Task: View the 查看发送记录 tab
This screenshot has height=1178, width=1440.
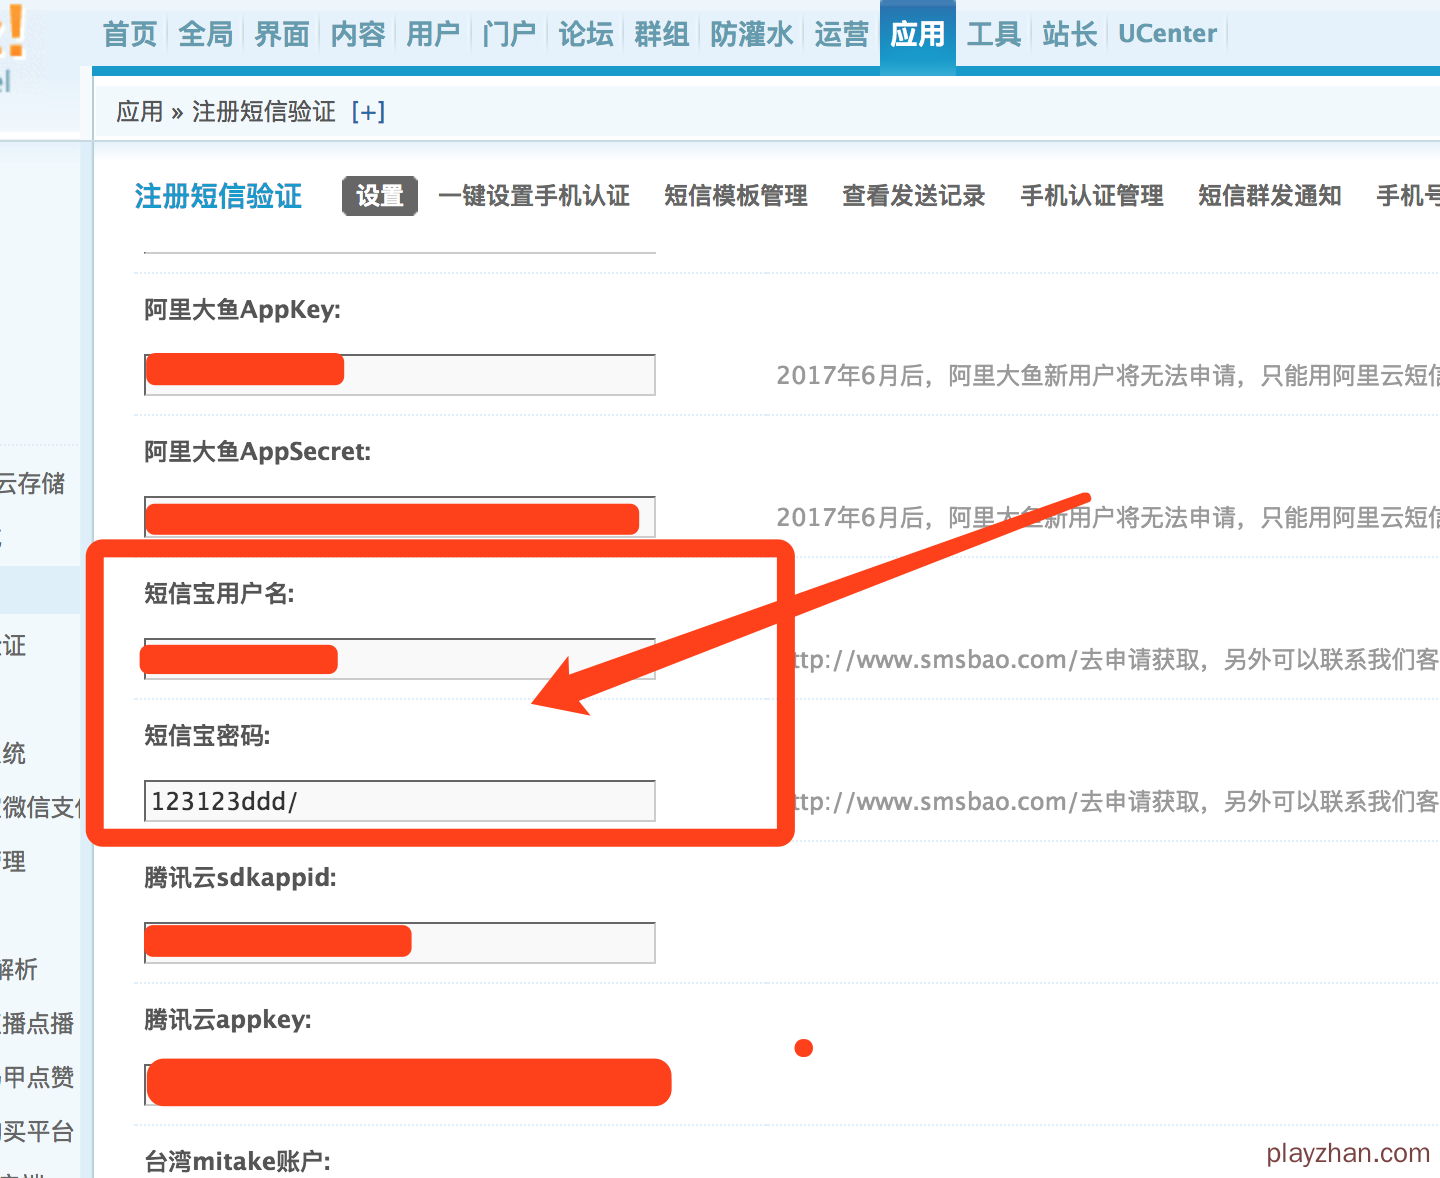Action: point(913,196)
